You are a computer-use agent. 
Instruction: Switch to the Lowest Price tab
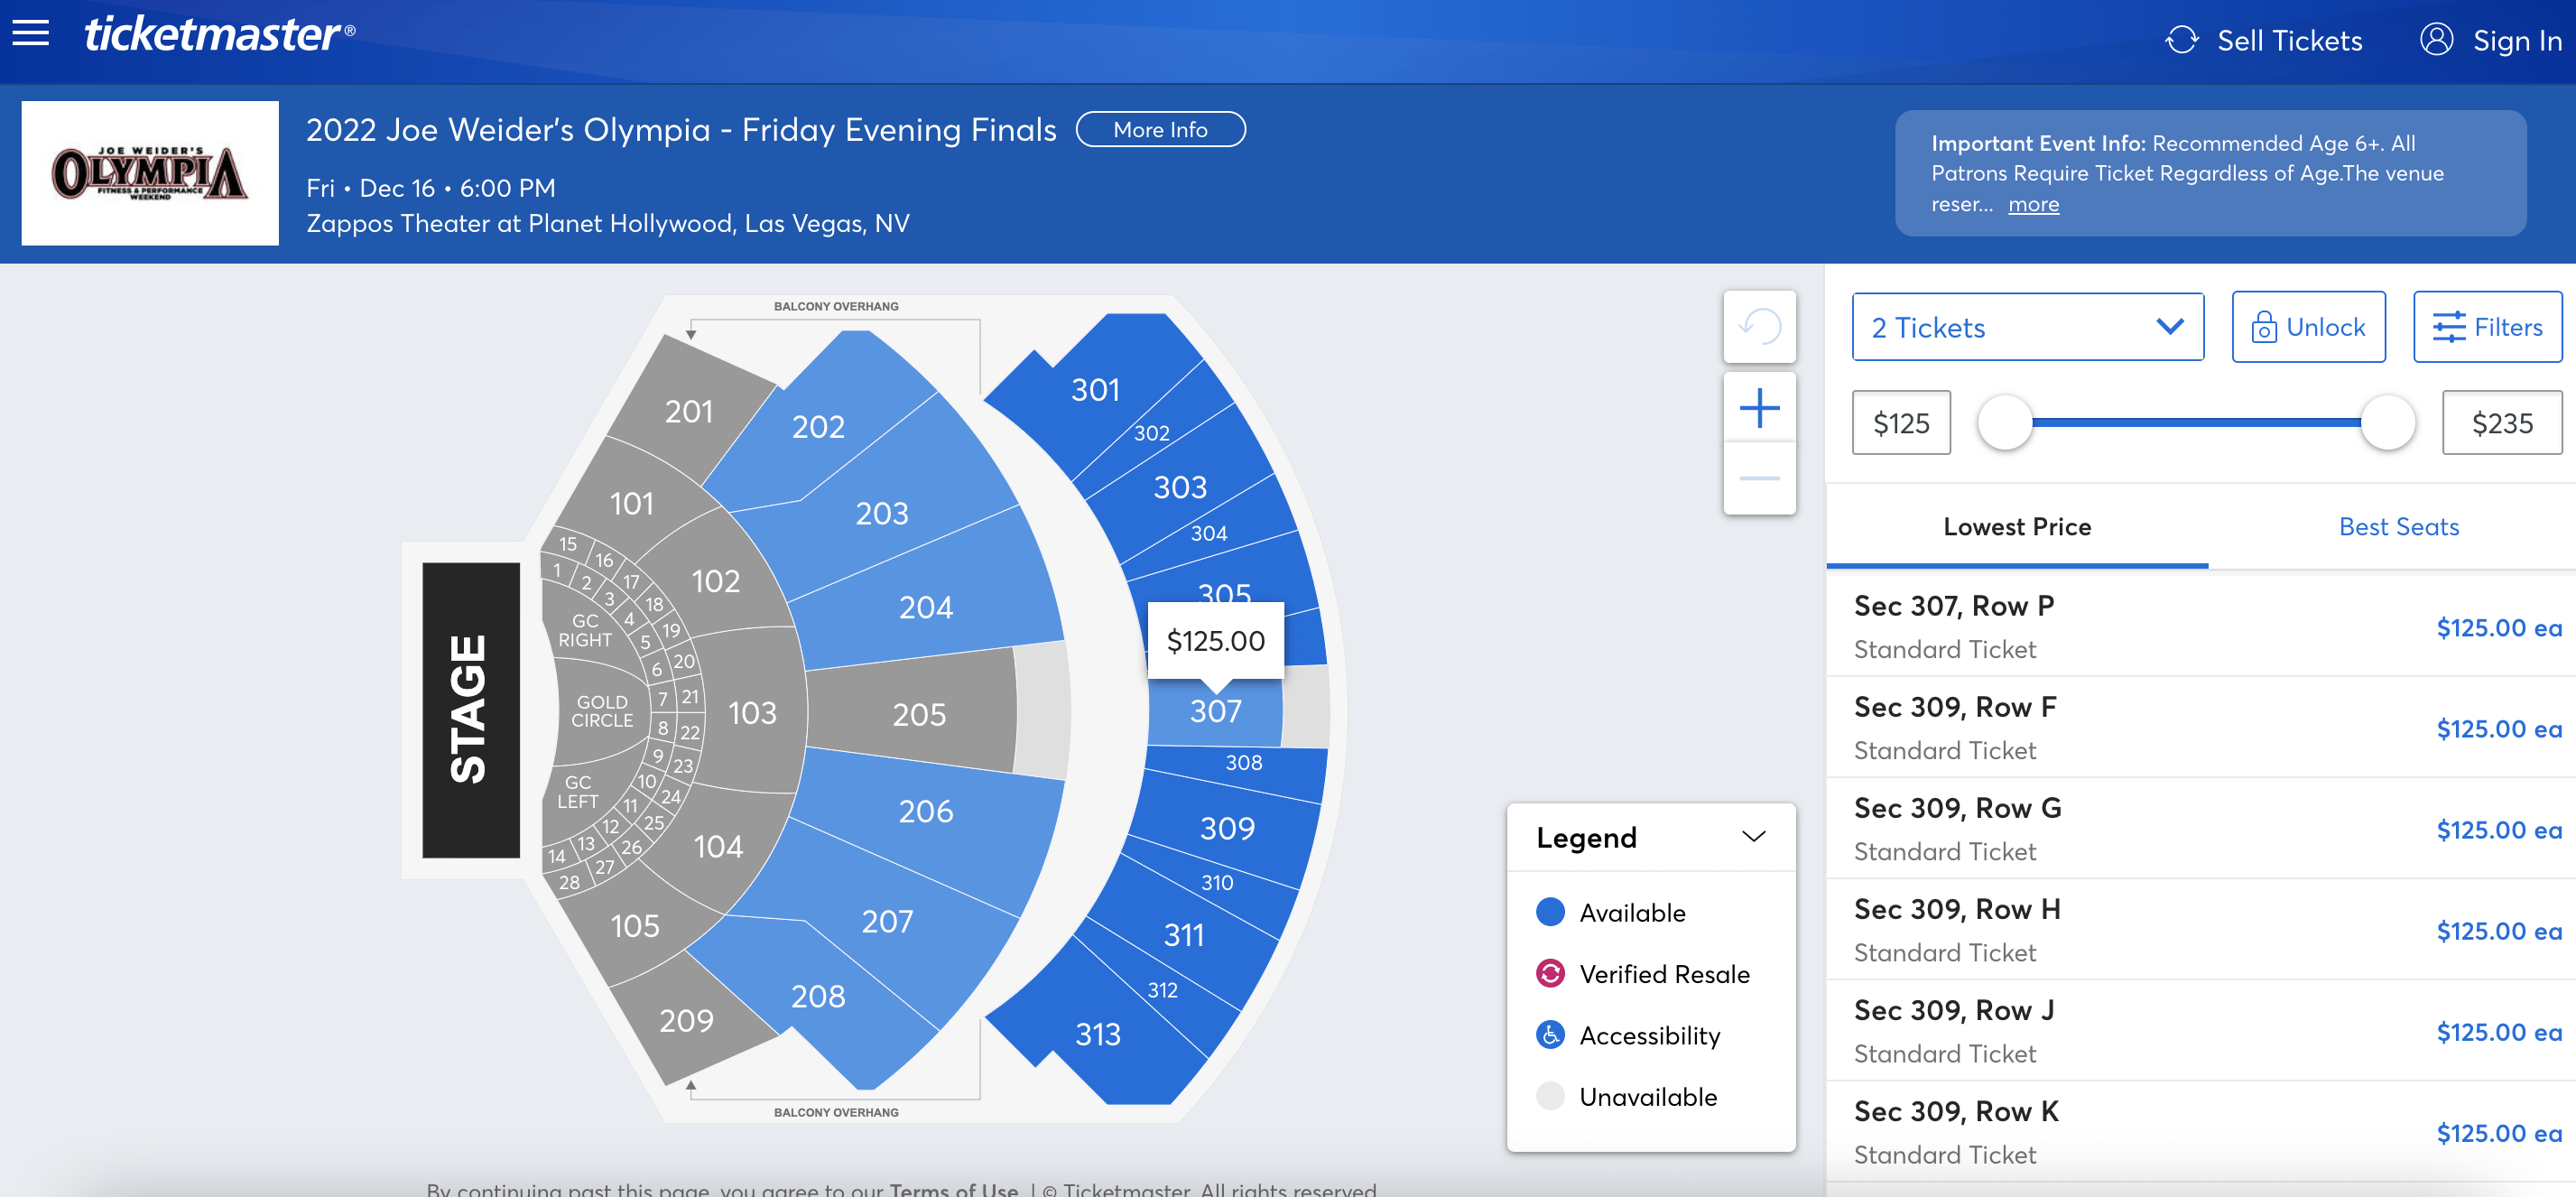coord(2016,527)
